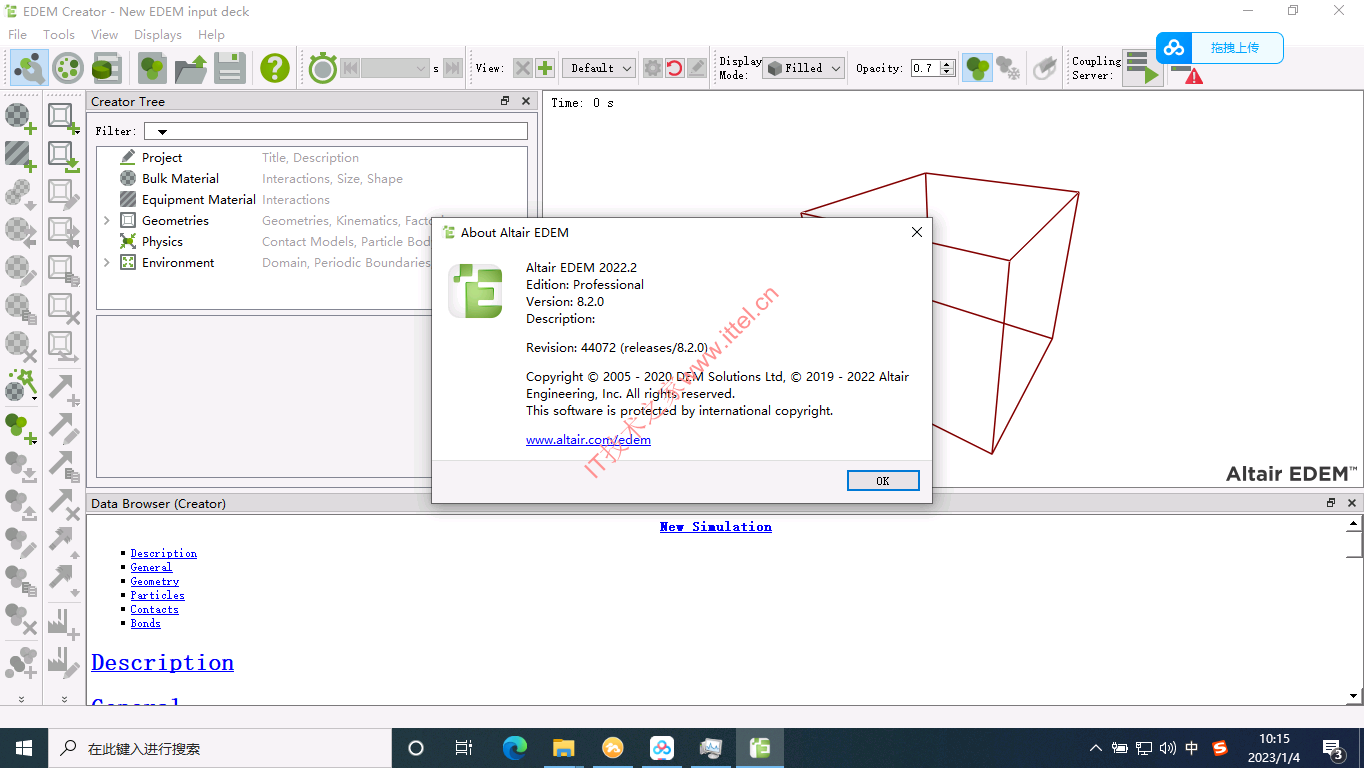The width and height of the screenshot is (1364, 768).
Task: Add a new bulk material
Action: click(x=21, y=118)
